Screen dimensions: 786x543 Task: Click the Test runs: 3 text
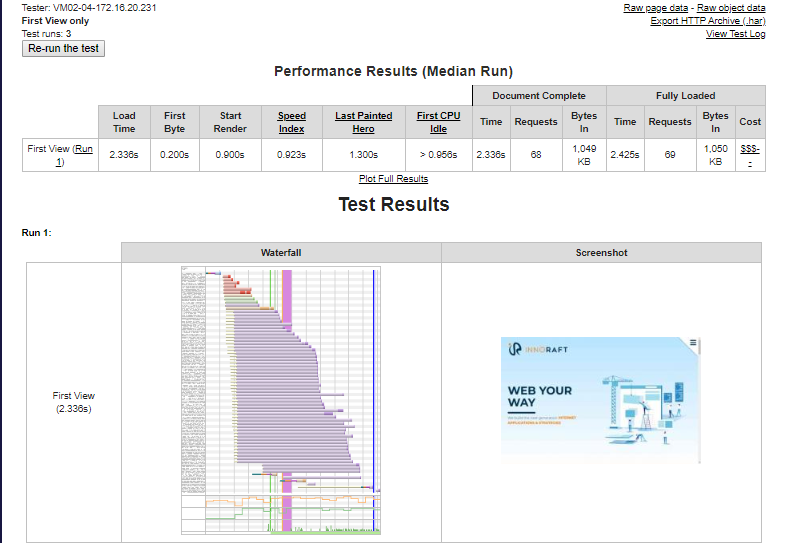click(46, 34)
